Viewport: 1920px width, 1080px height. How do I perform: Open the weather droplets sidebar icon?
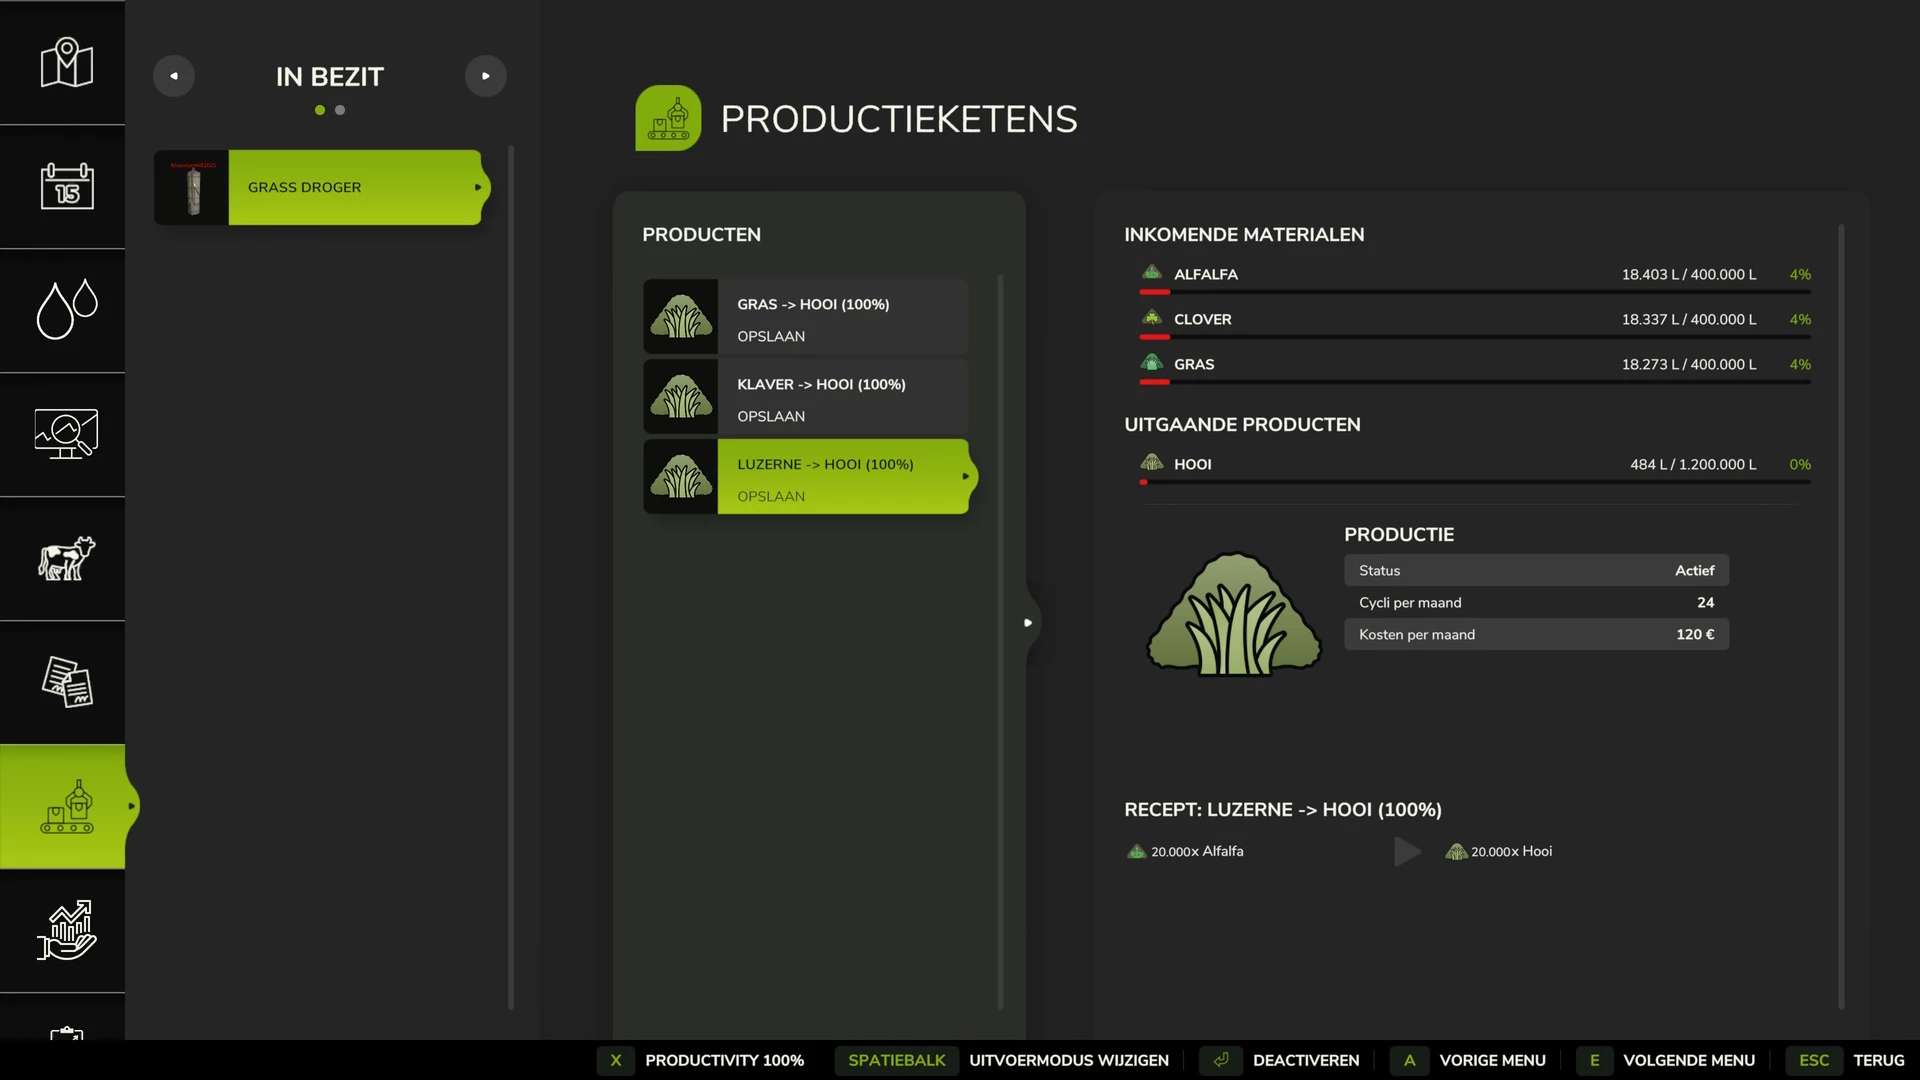tap(66, 310)
